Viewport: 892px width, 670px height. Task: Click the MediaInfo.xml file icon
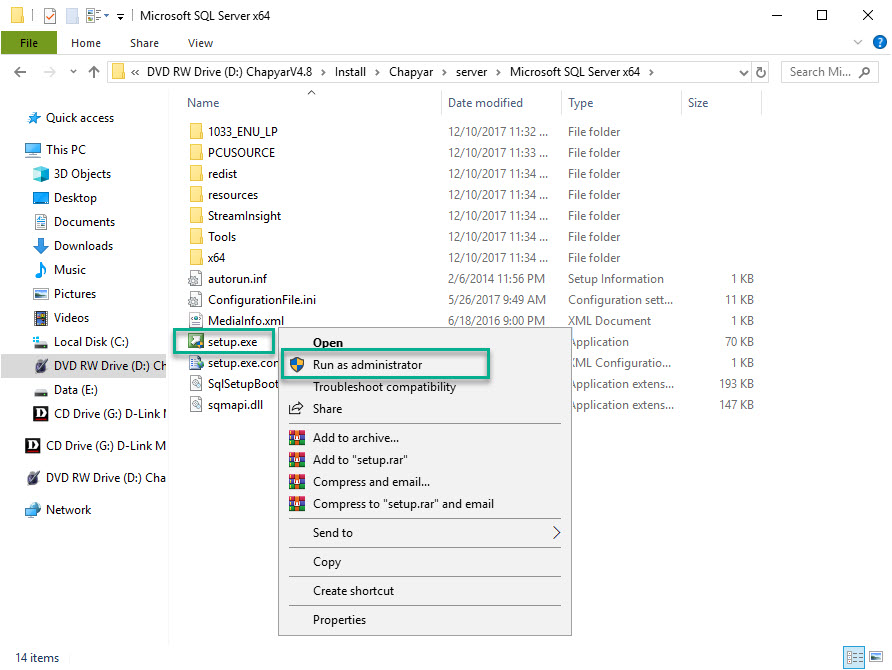[x=196, y=321]
